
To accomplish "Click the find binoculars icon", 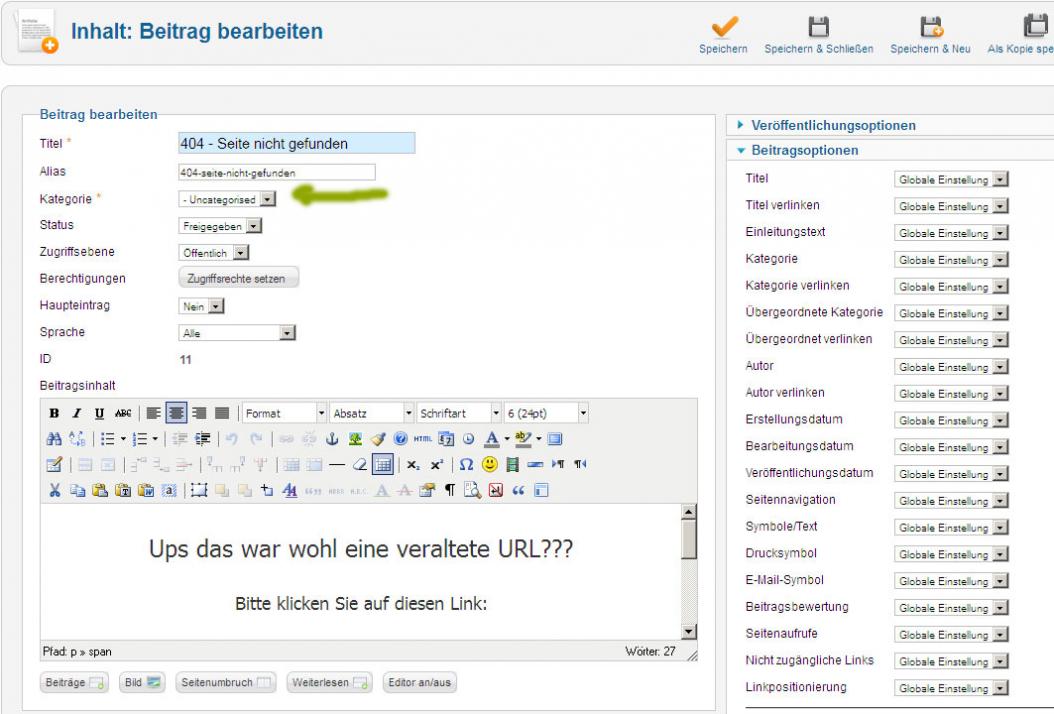I will pos(55,439).
